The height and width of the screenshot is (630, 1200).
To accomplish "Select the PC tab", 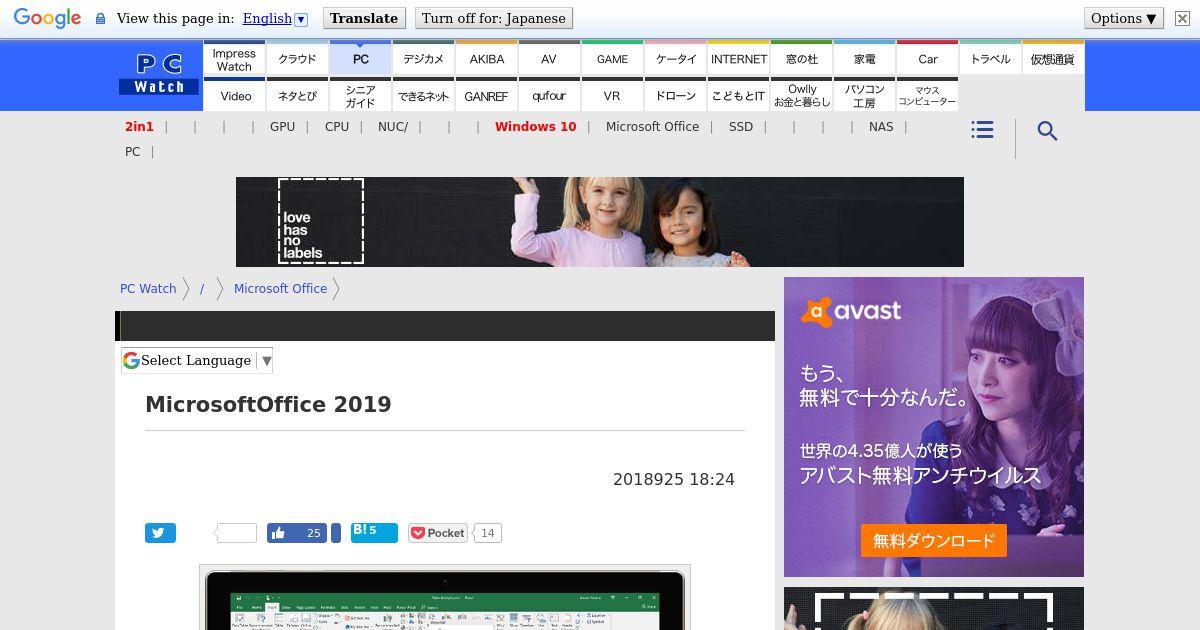I will point(360,60).
